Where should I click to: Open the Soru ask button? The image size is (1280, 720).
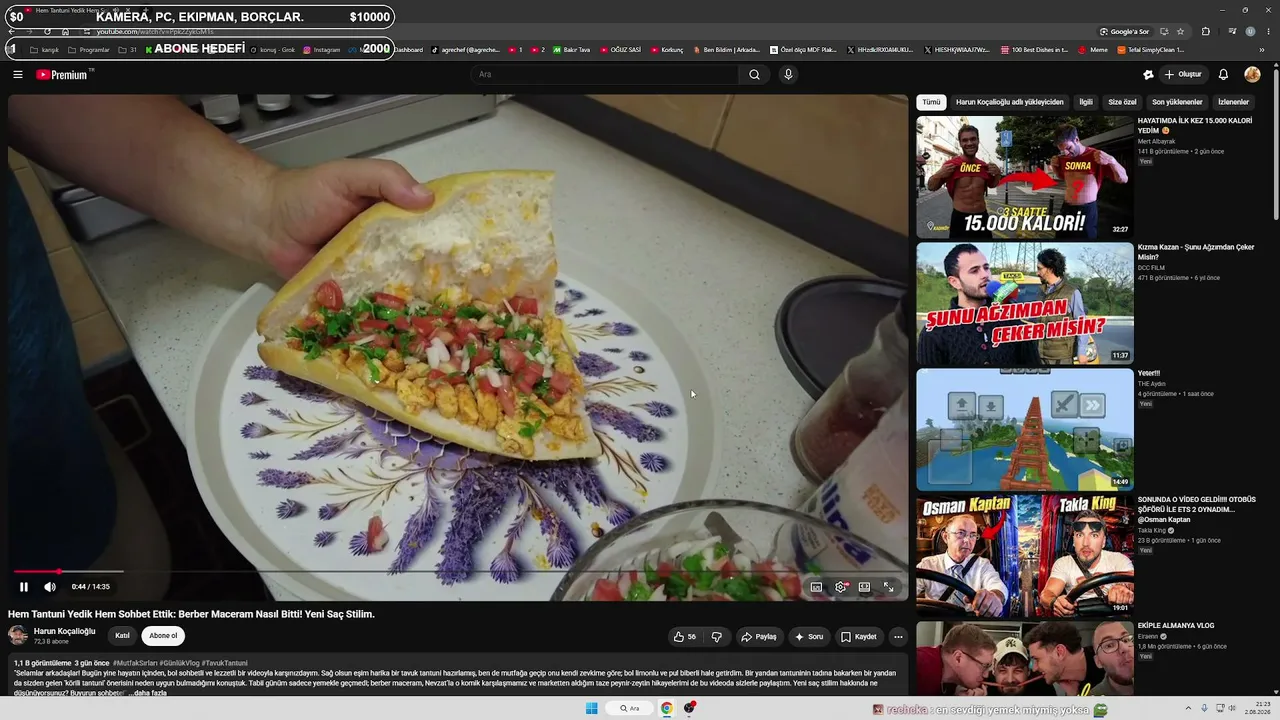[x=809, y=636]
